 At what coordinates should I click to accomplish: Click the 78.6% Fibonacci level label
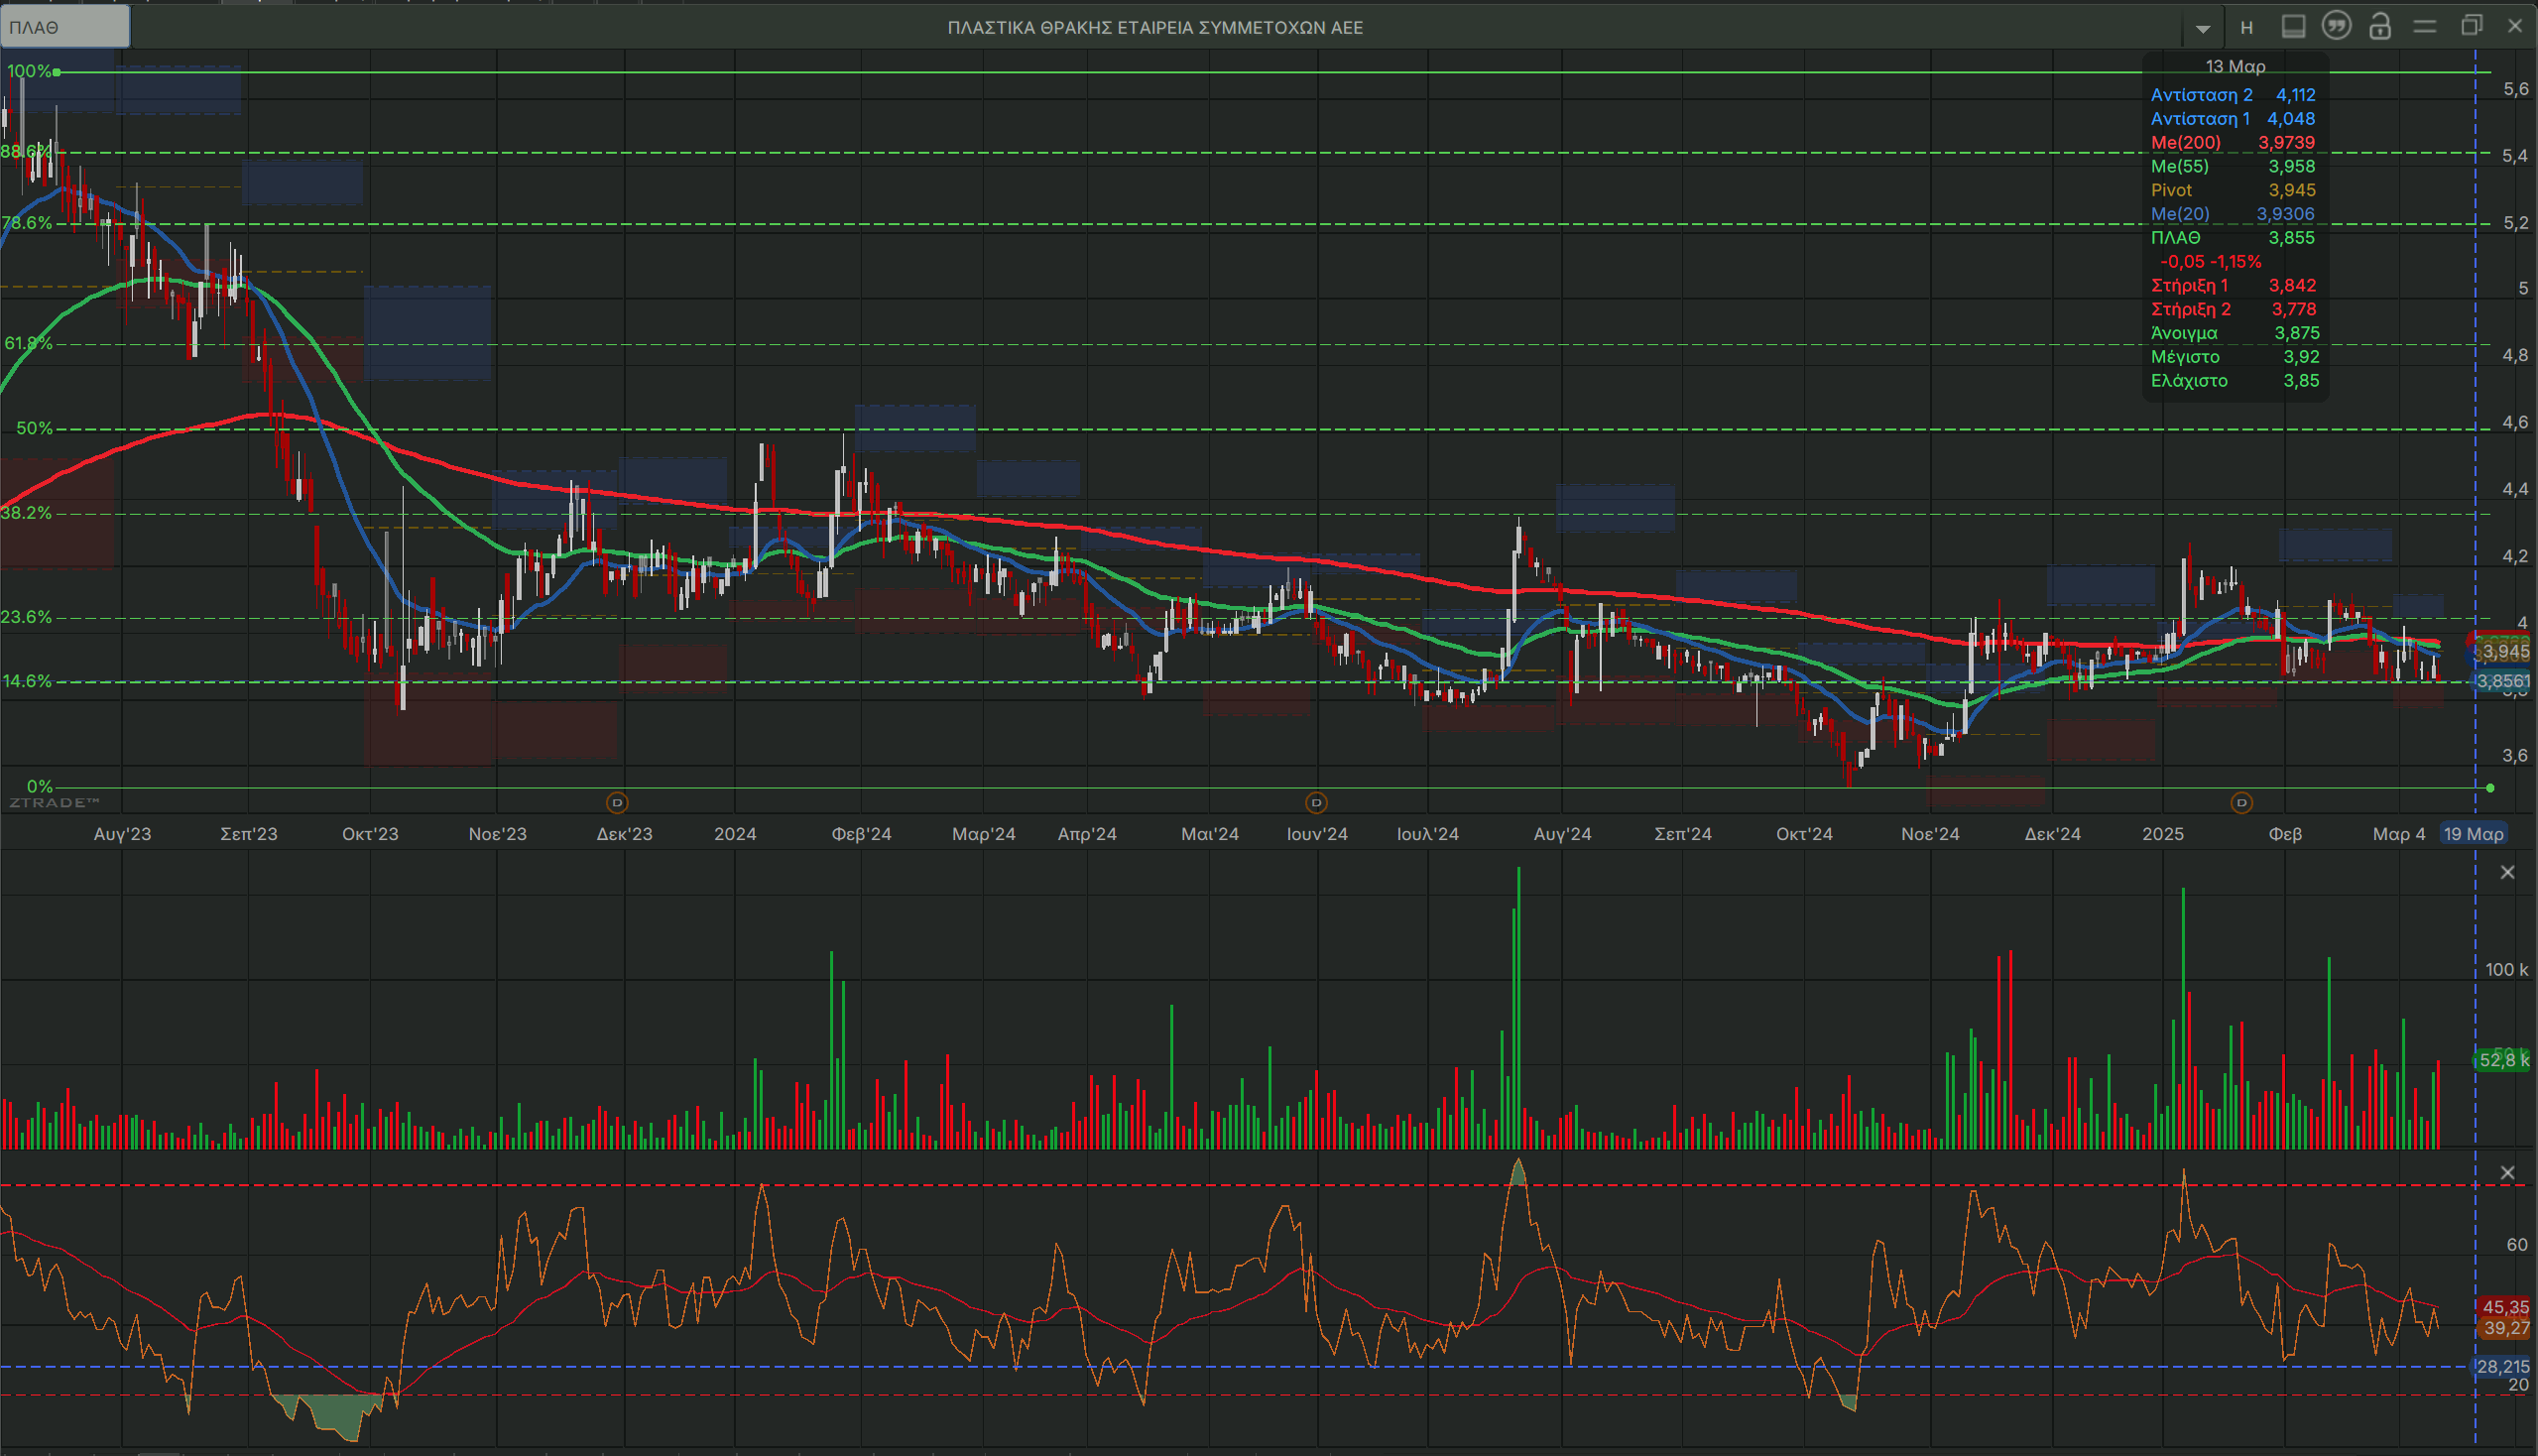(27, 223)
